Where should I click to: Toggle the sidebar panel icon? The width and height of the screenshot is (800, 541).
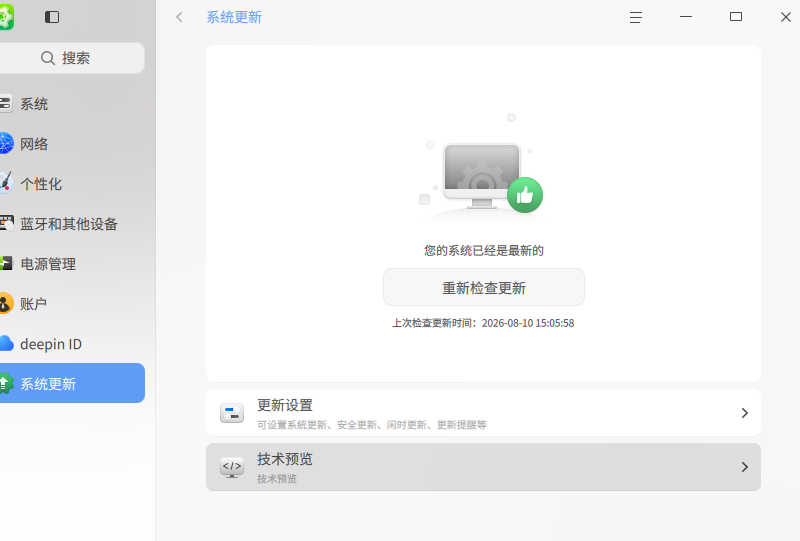52,17
